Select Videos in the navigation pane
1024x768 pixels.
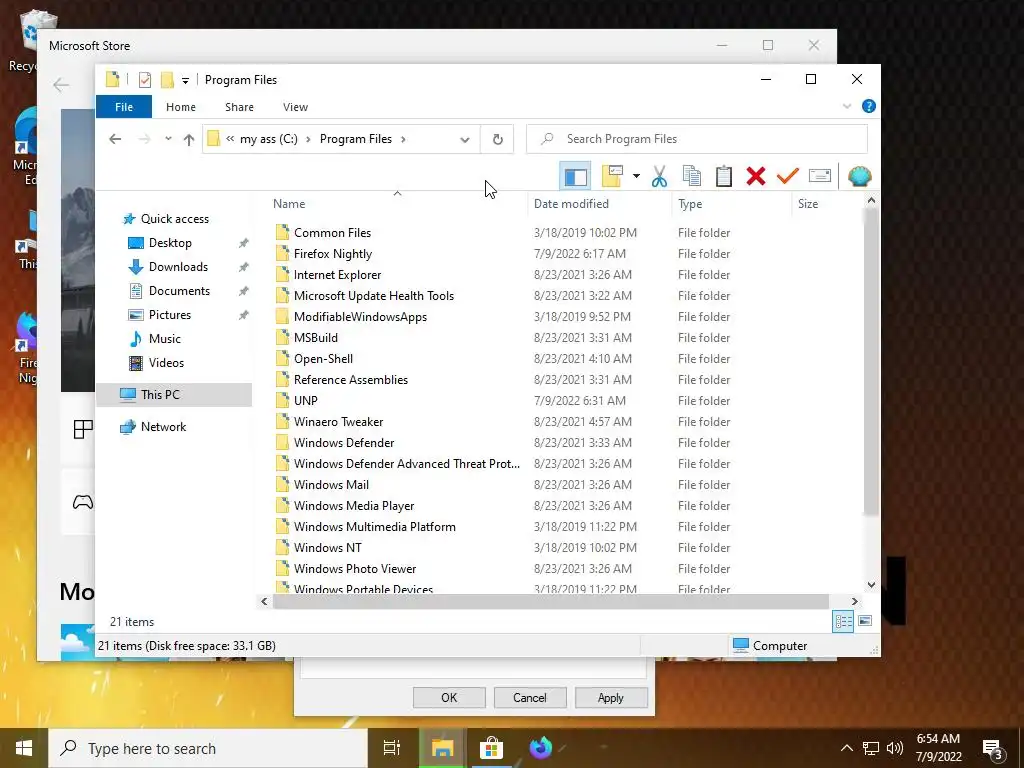click(167, 363)
